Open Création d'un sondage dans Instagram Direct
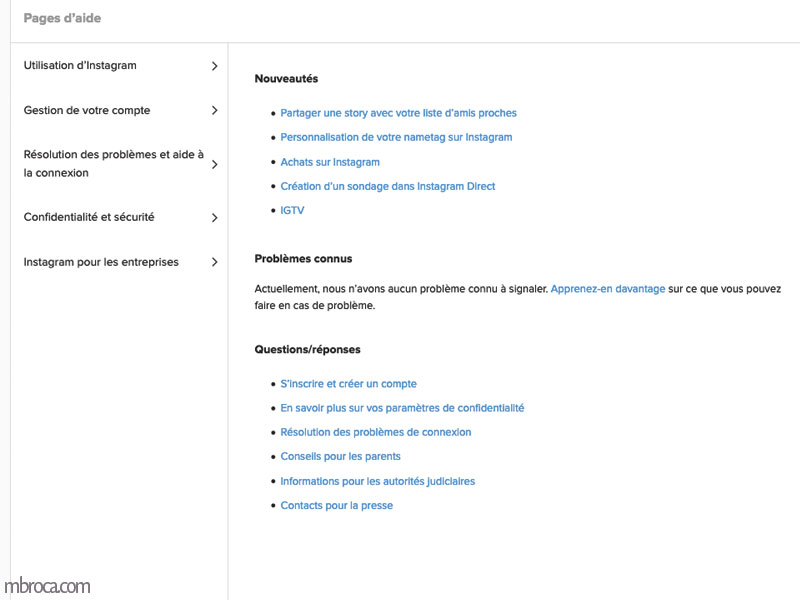The height and width of the screenshot is (600, 800). [388, 186]
